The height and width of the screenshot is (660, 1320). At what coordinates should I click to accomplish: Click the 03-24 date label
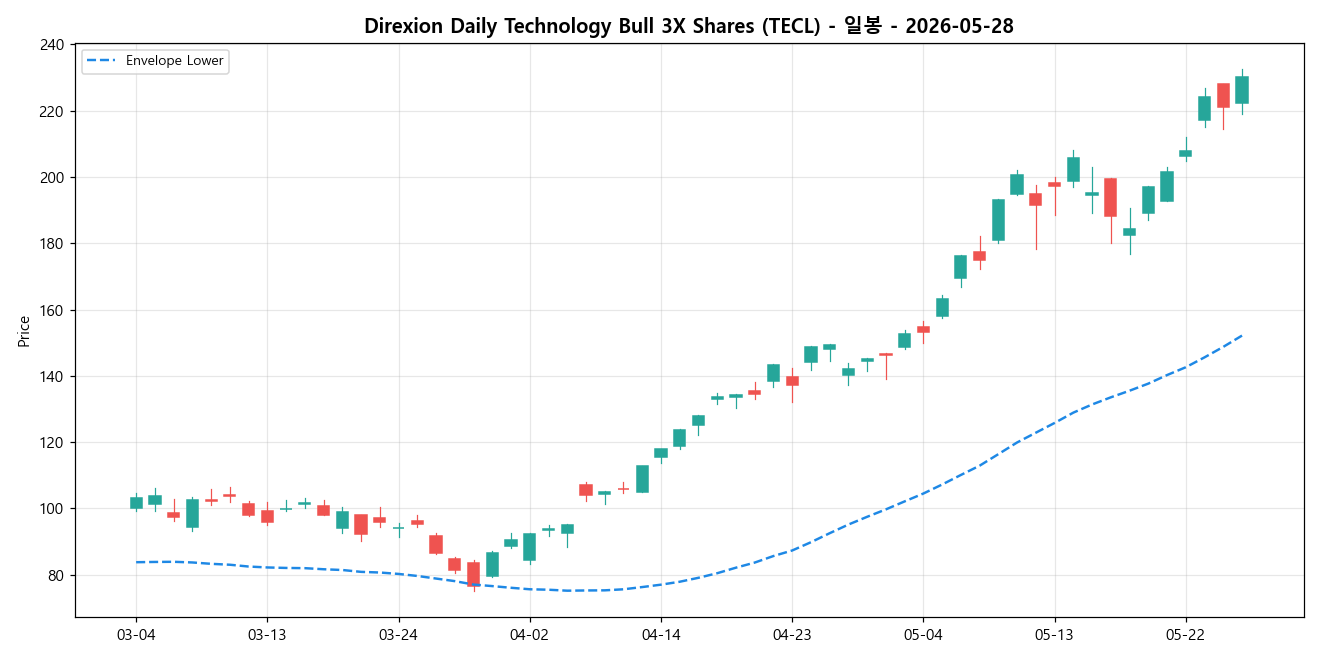click(398, 634)
